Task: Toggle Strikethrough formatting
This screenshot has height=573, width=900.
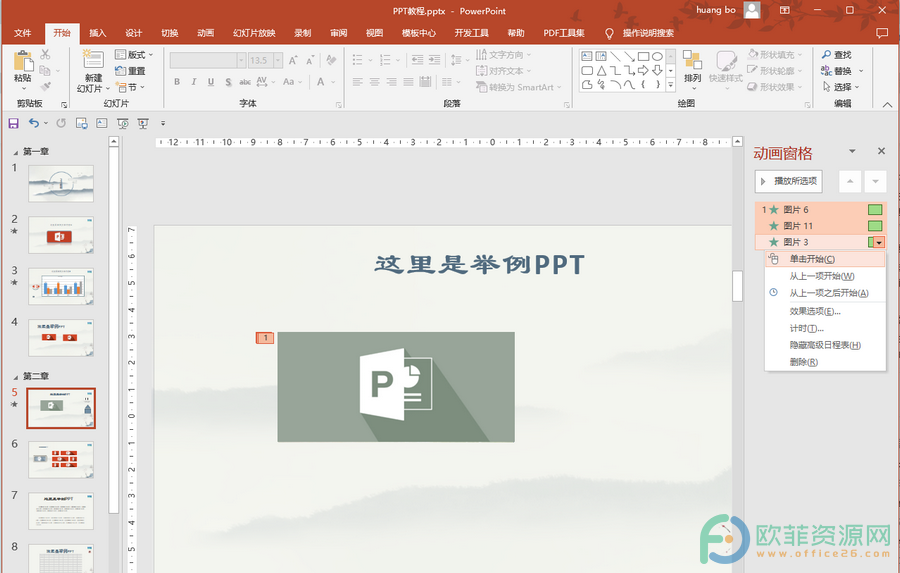Action: (245, 82)
